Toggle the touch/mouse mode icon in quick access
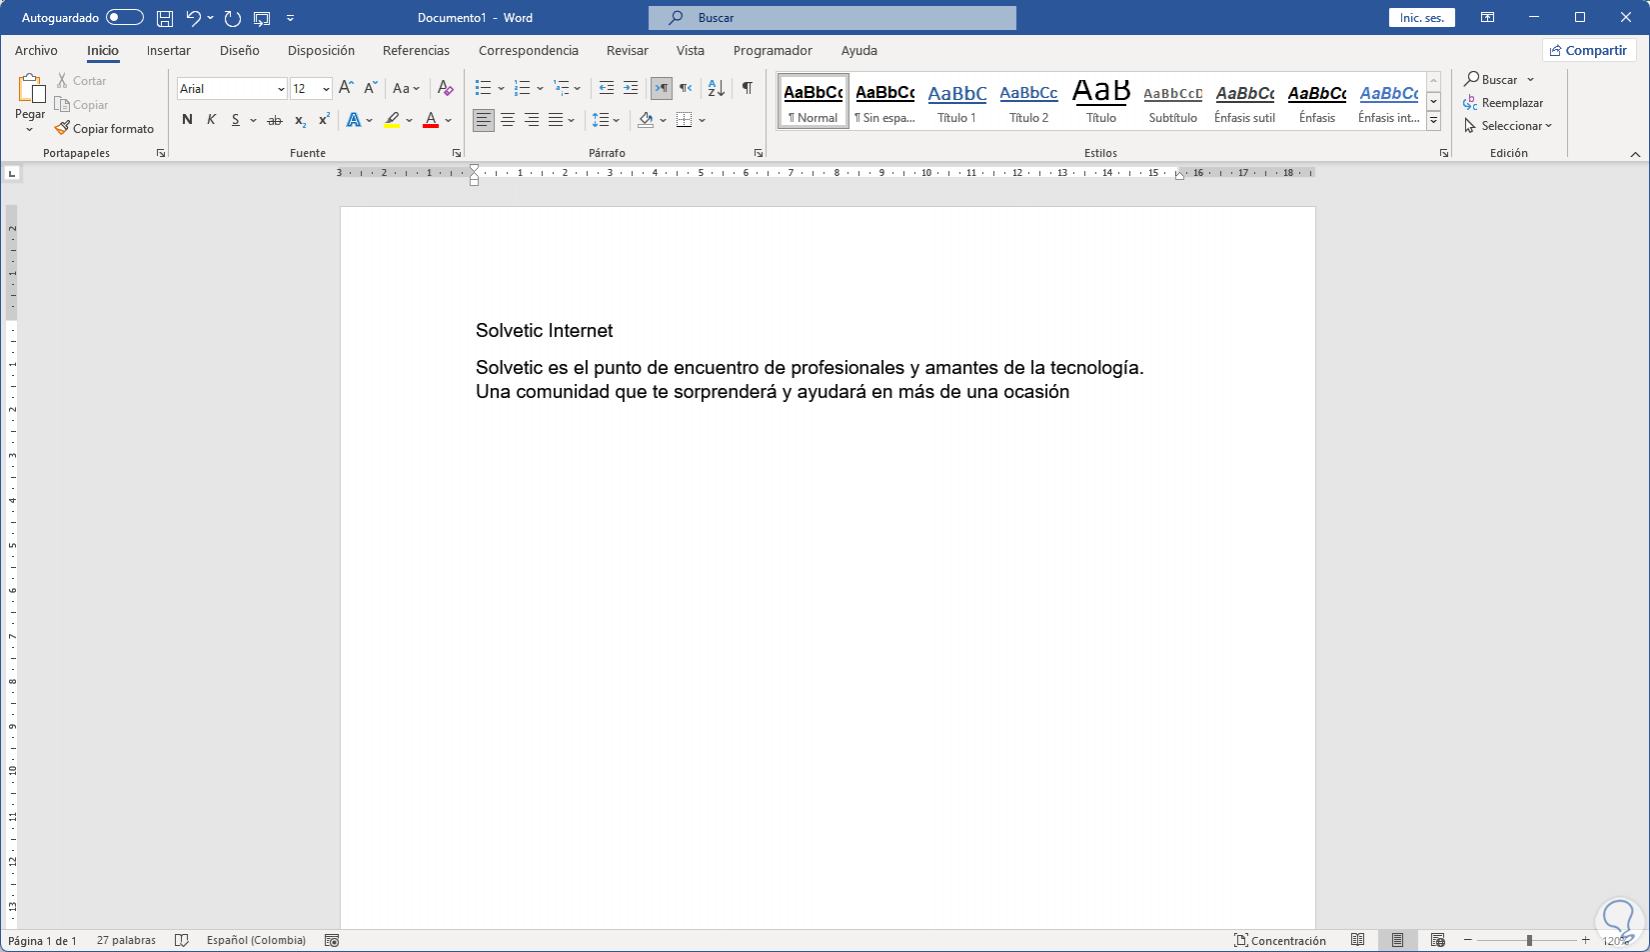This screenshot has width=1650, height=952. pos(262,18)
